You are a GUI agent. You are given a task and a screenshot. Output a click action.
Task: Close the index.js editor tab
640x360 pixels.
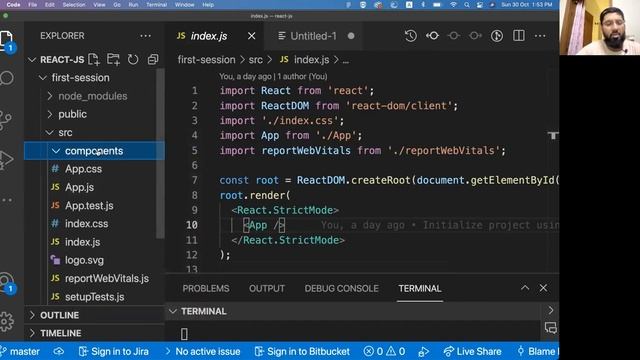(251, 36)
